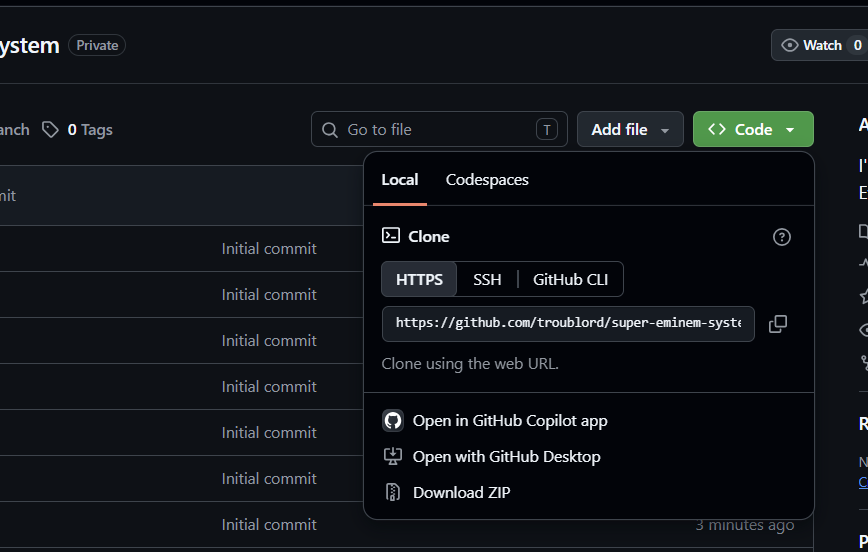Click the Watch count badge 0
This screenshot has width=868, height=552.
(857, 45)
